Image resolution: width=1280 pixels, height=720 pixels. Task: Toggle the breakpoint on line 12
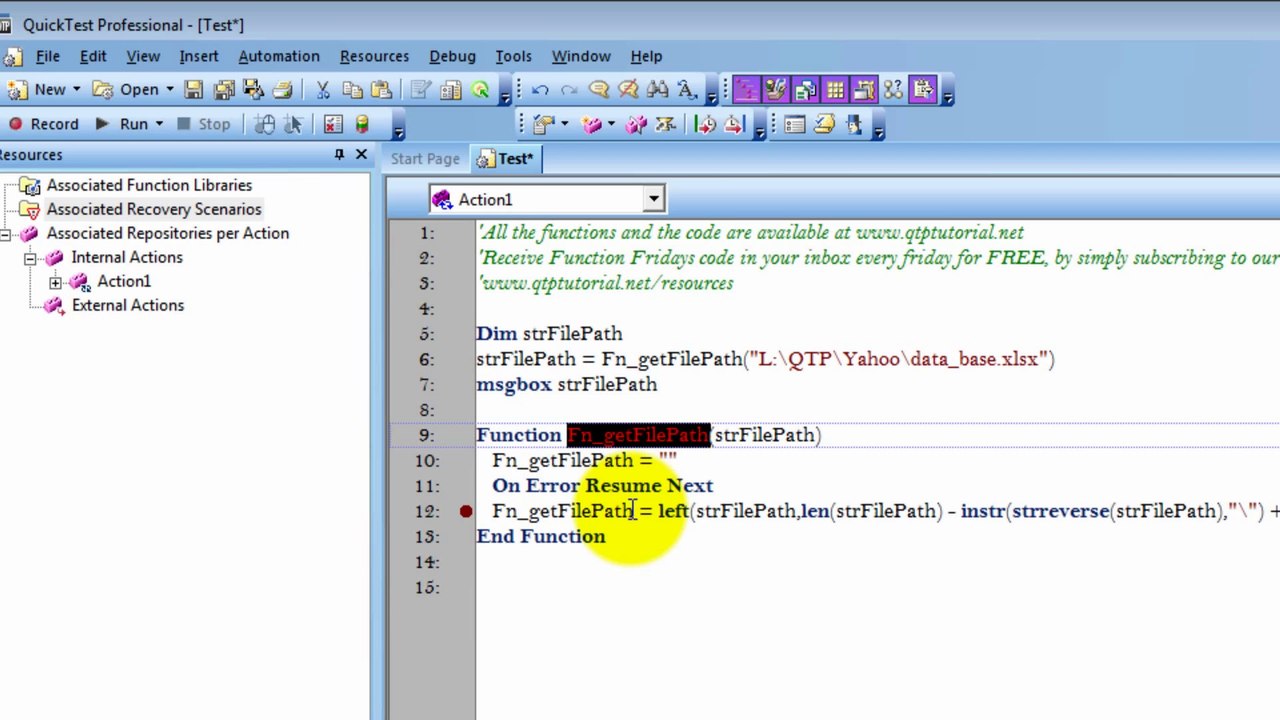(466, 511)
